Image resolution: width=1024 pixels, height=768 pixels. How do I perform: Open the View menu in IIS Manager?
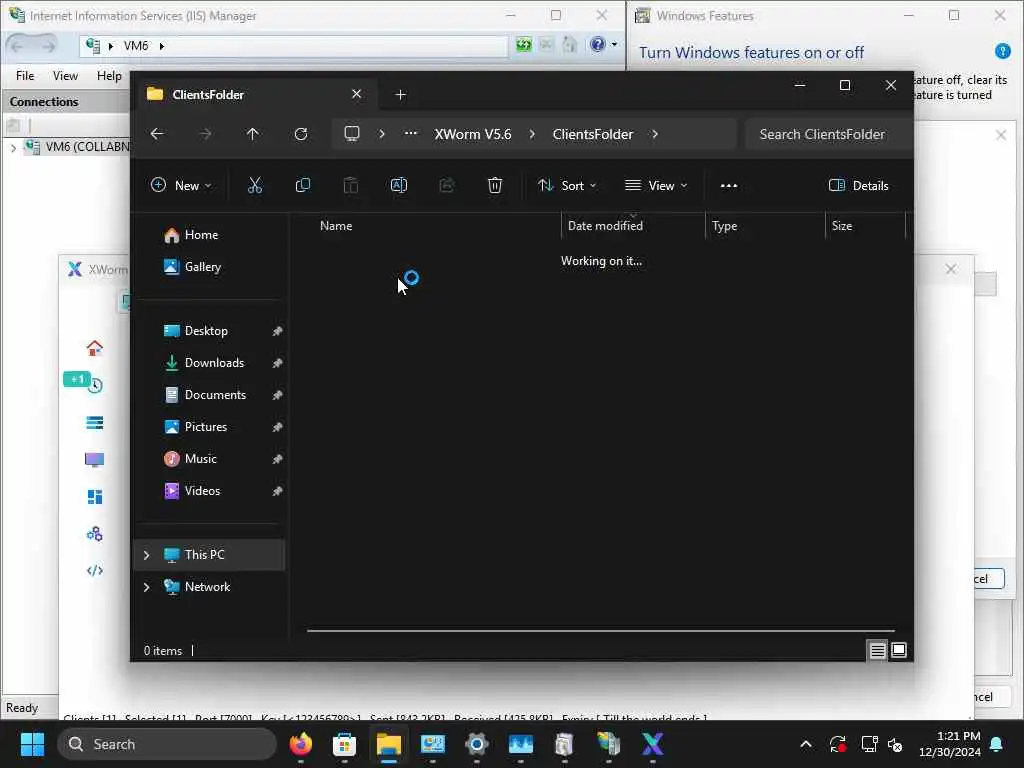click(x=65, y=76)
